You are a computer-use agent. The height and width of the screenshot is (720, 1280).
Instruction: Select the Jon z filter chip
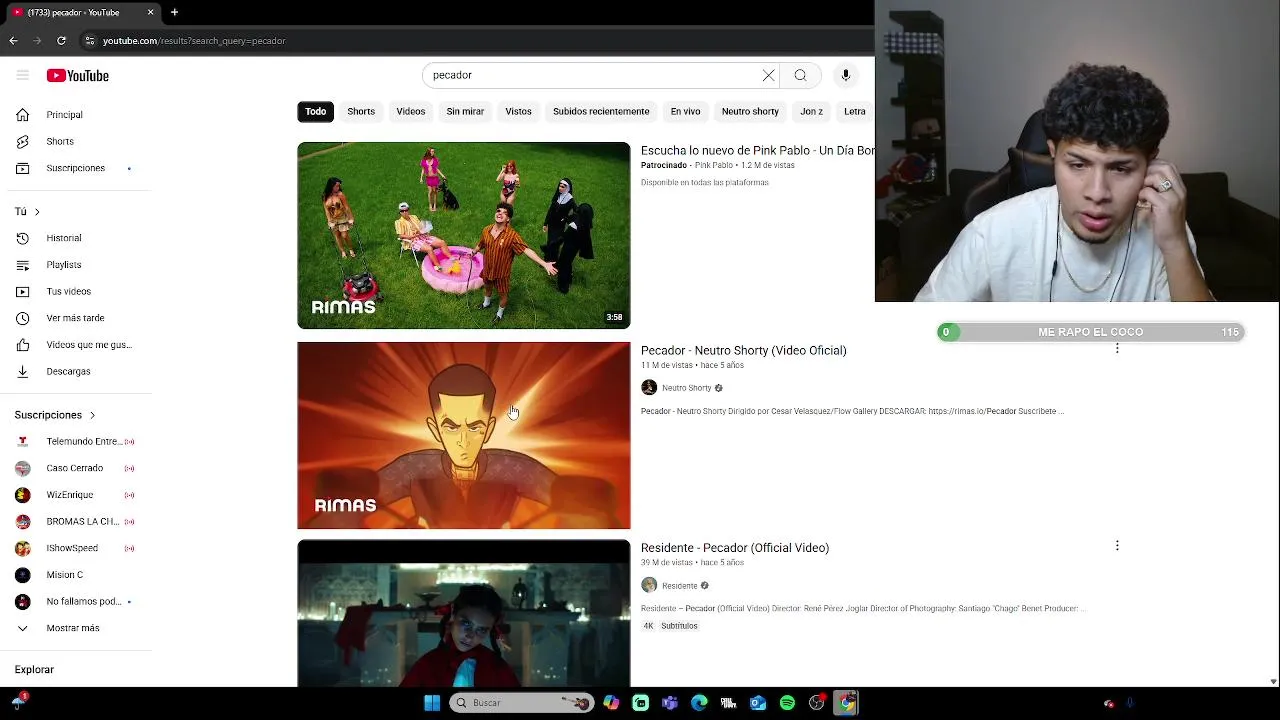(811, 111)
